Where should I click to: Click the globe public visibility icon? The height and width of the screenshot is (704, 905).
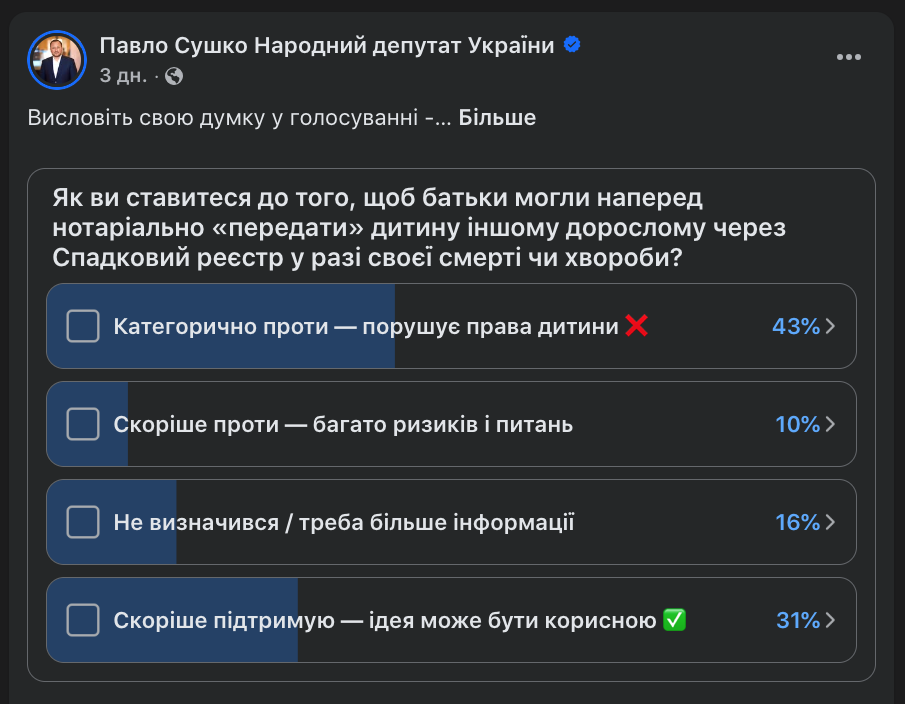click(174, 76)
